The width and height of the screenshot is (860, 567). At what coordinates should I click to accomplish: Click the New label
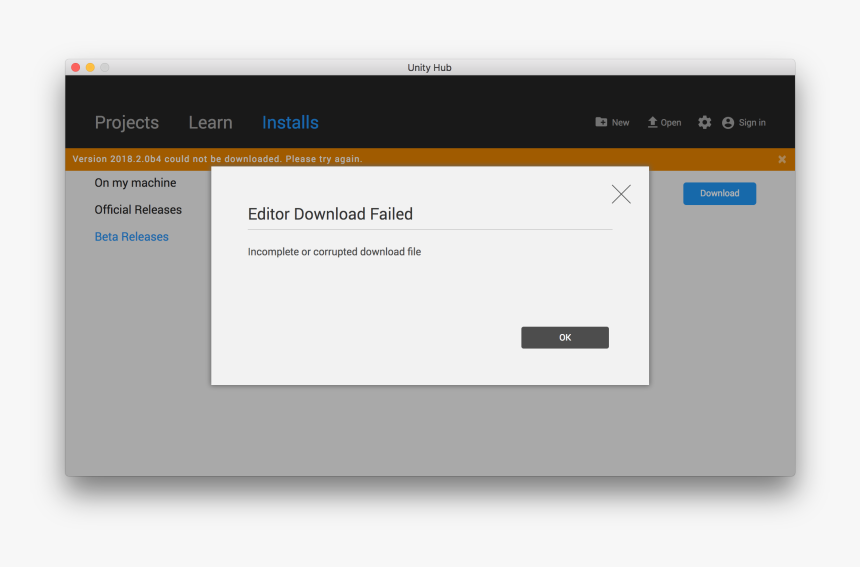tap(620, 122)
